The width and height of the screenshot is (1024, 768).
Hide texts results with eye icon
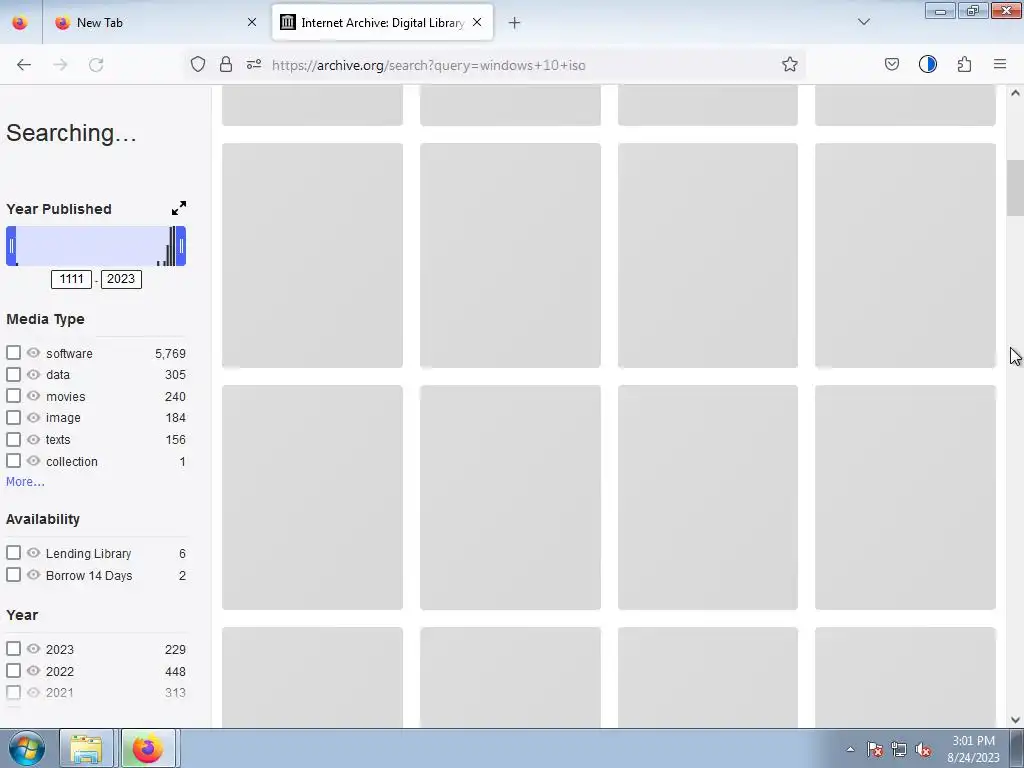[x=33, y=440]
